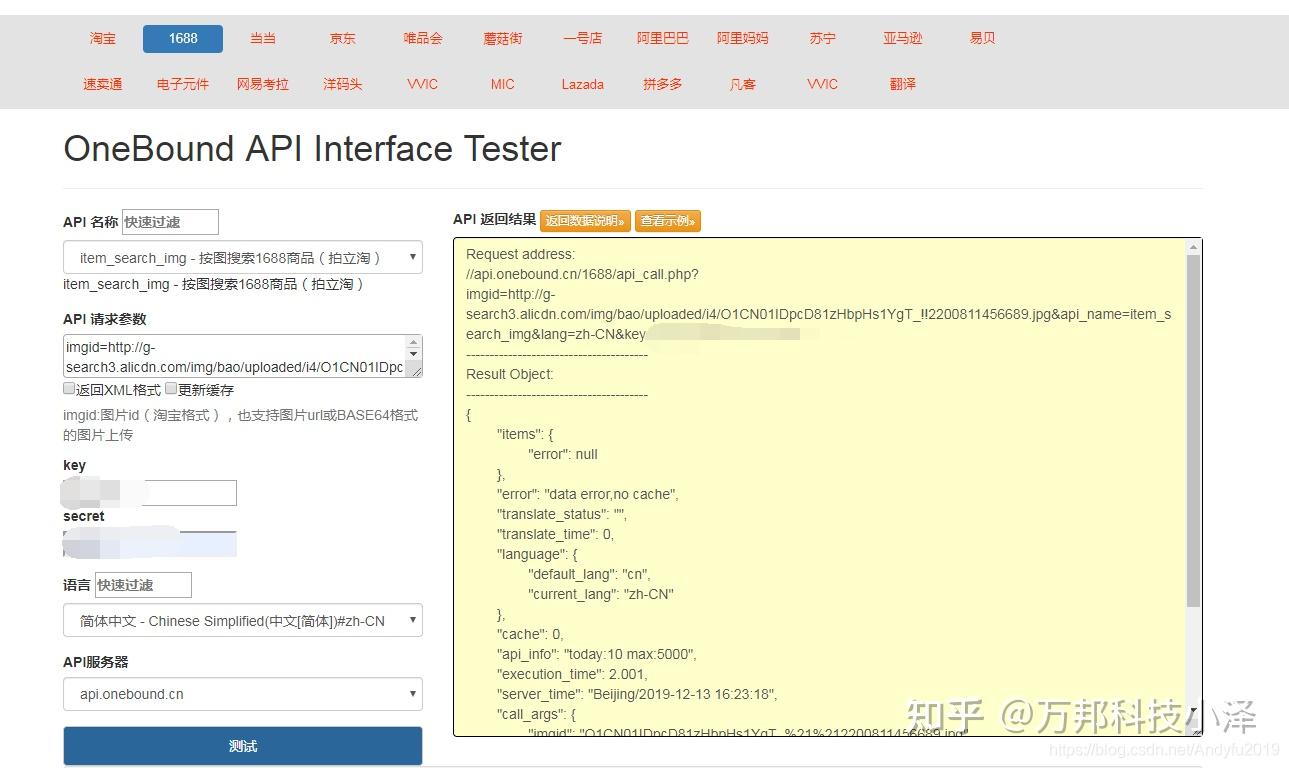Select the 京东 tab

pyautogui.click(x=341, y=38)
